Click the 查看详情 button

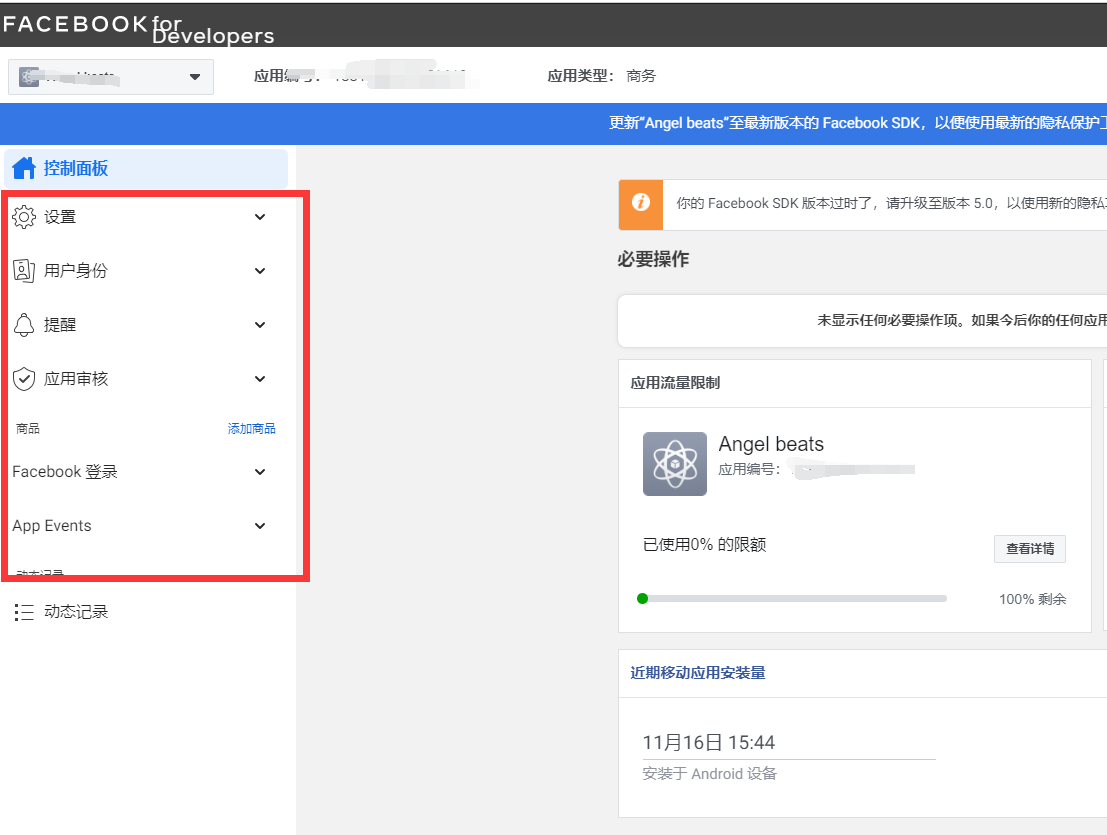[1029, 548]
